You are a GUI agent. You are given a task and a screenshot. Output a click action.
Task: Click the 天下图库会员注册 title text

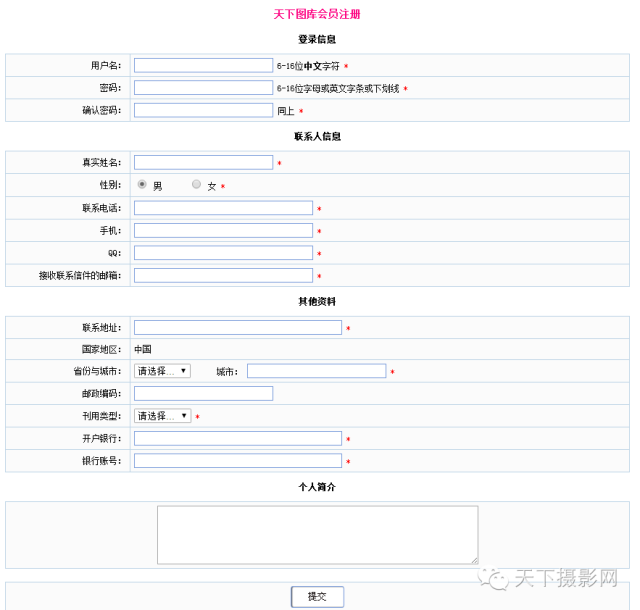tap(317, 14)
